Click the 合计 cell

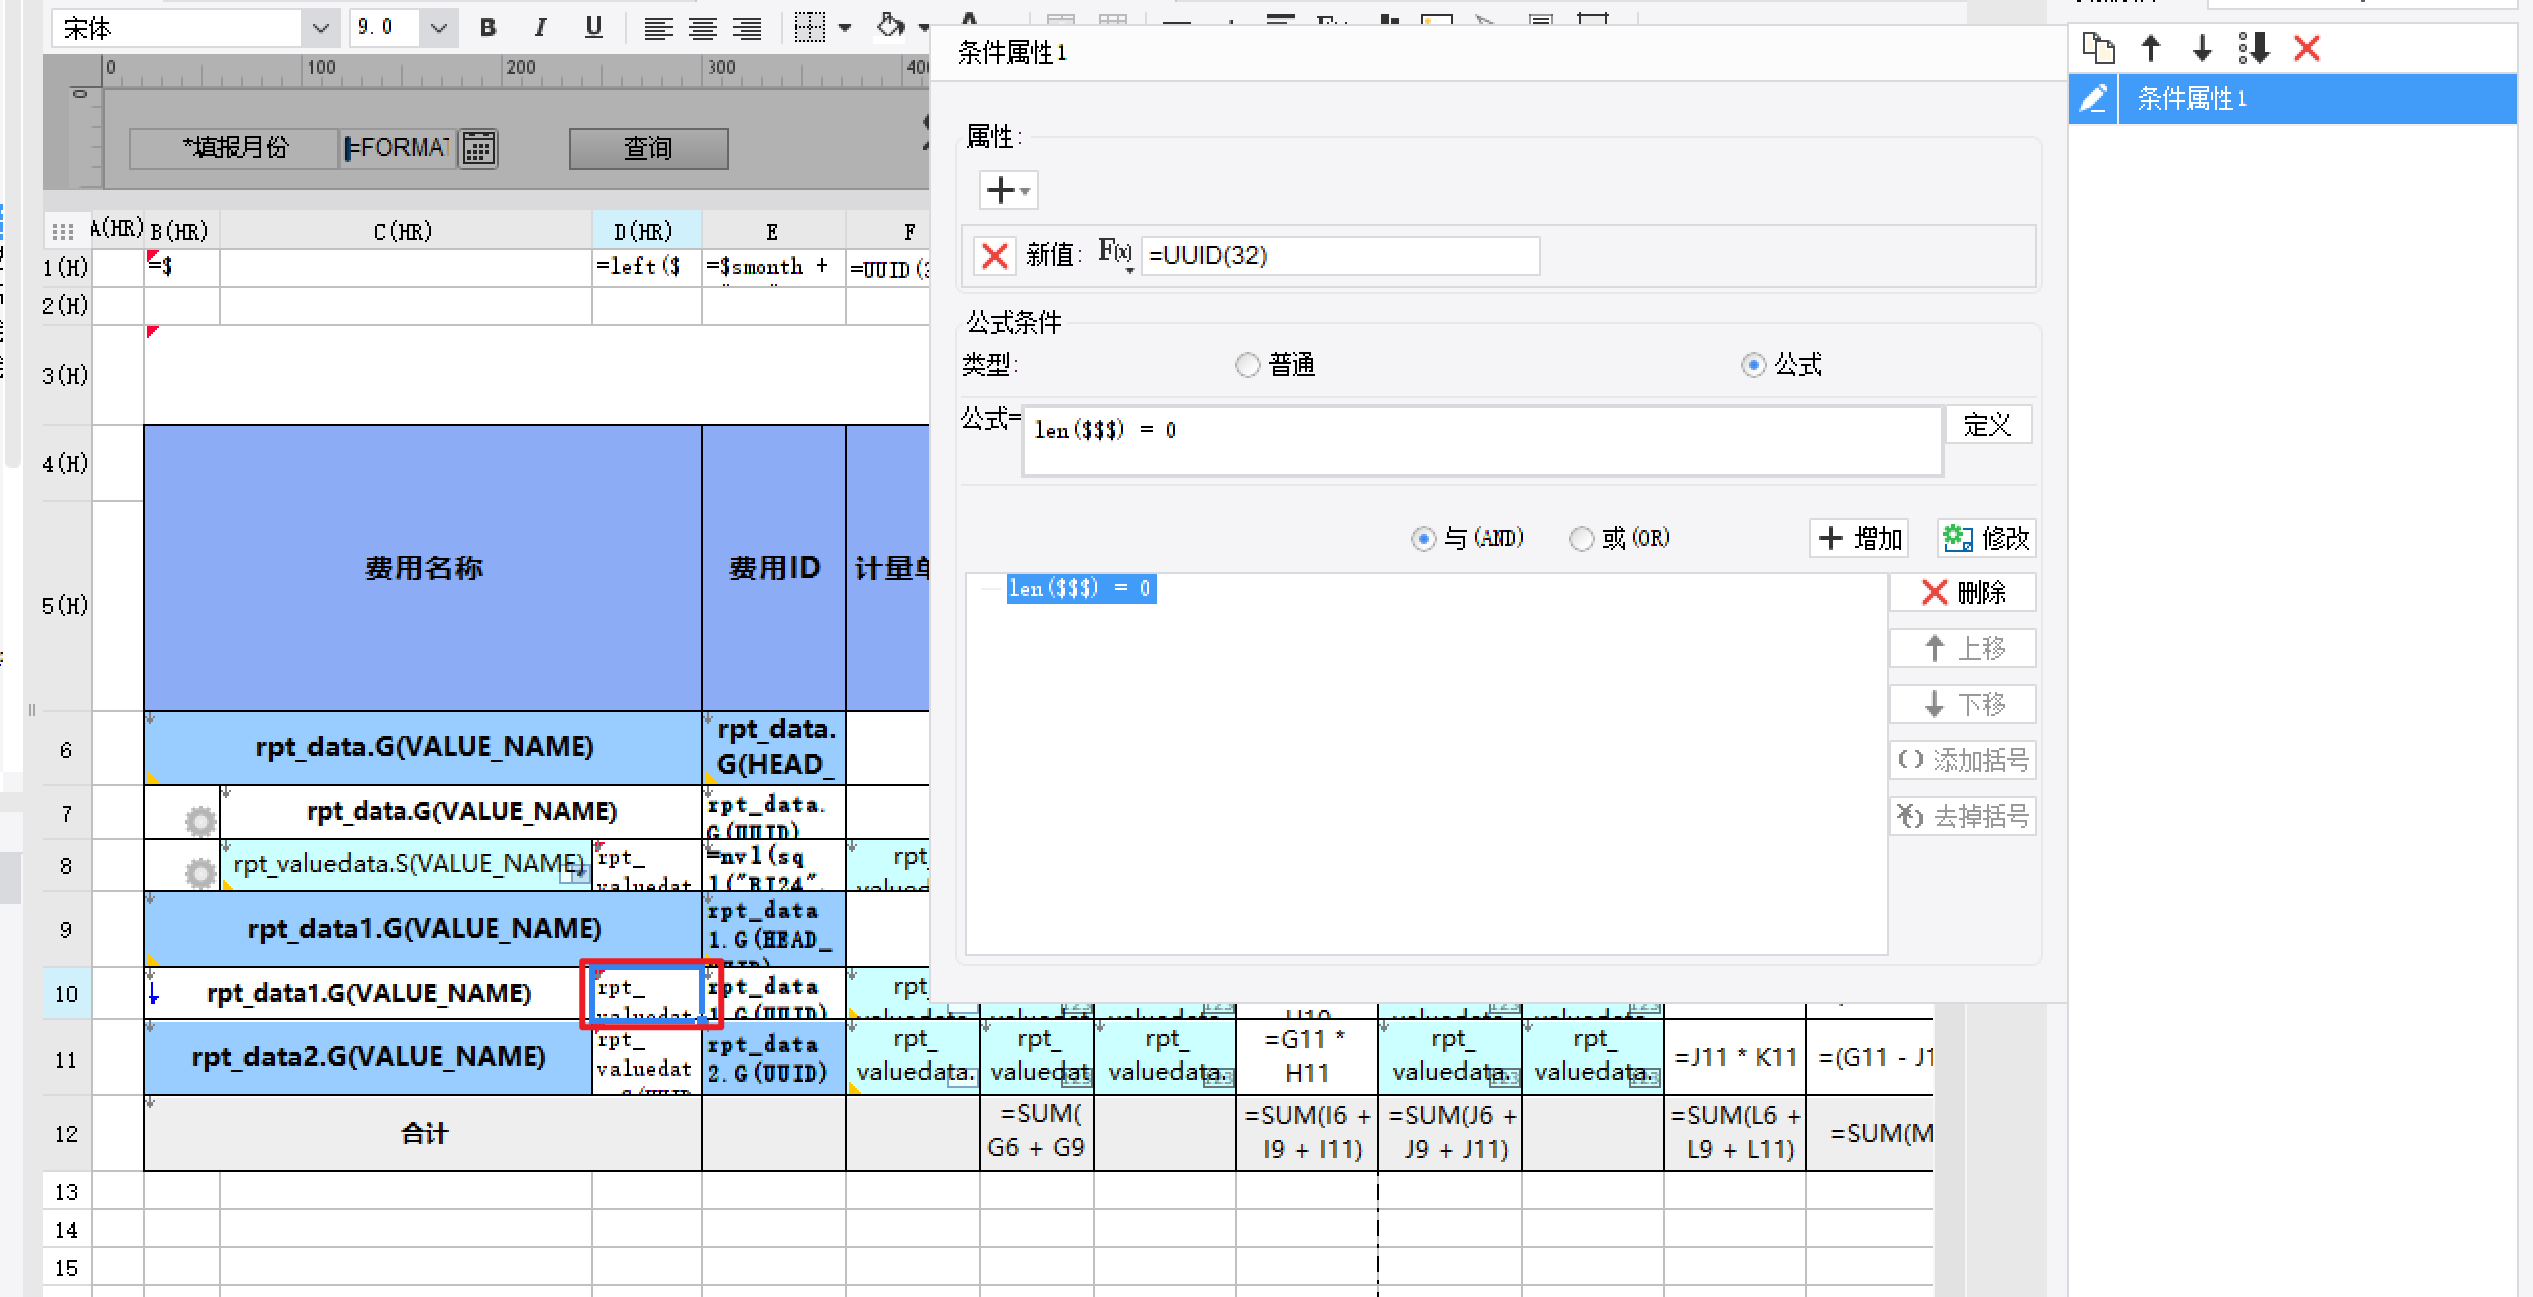click(x=423, y=1133)
